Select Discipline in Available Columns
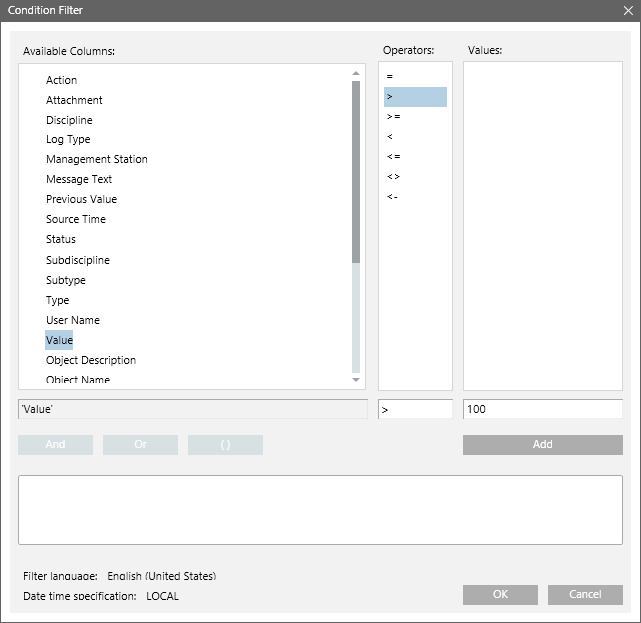Screen dimensions: 641x623 coord(69,120)
